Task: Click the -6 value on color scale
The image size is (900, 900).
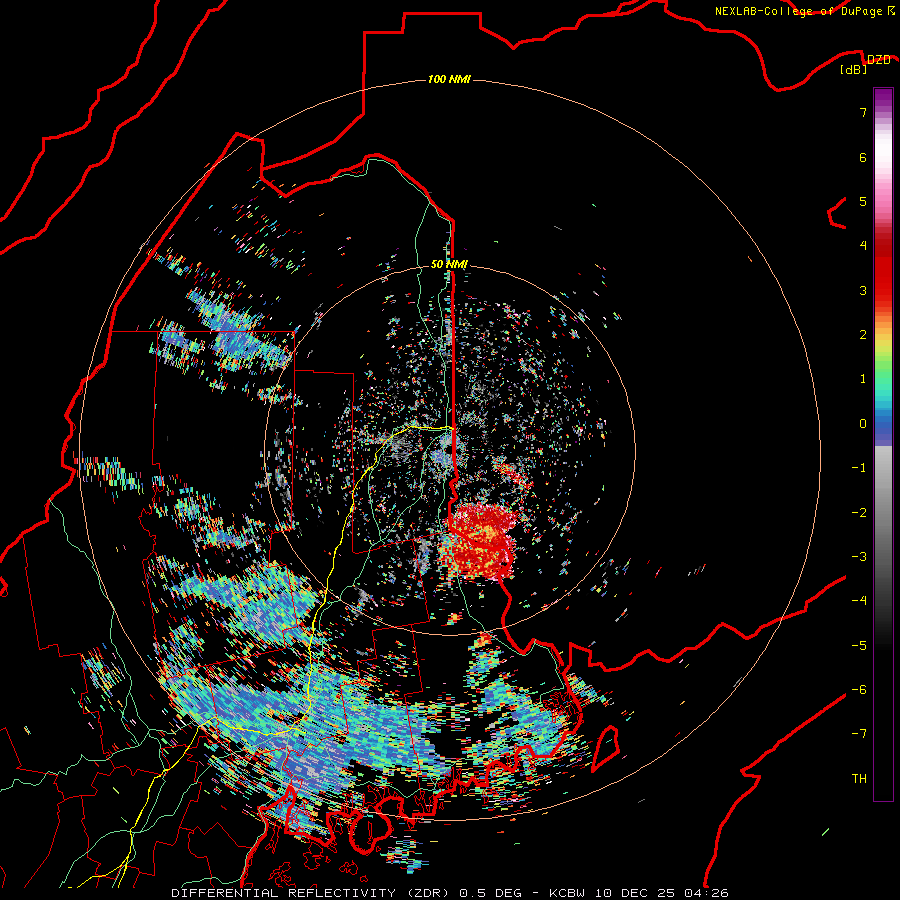Action: coord(859,690)
